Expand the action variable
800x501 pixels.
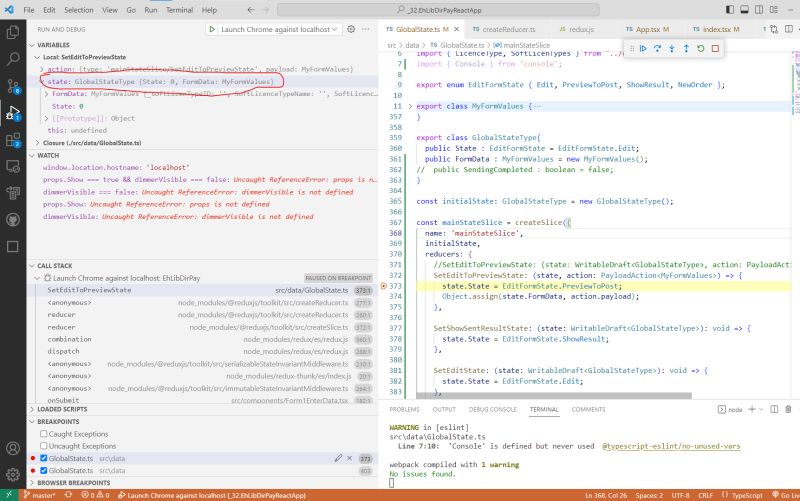click(x=42, y=69)
